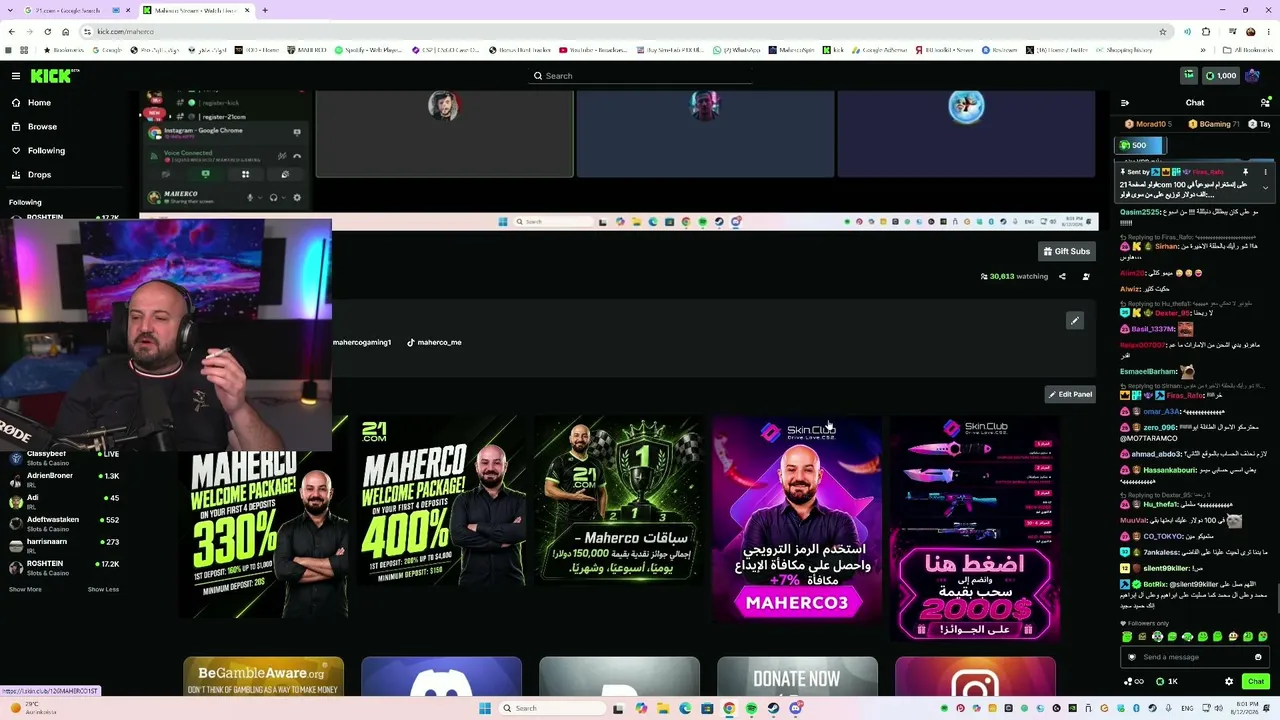Viewport: 1280px width, 720px height.
Task: Click the Qasim2525 username in chat
Action: coord(1140,212)
